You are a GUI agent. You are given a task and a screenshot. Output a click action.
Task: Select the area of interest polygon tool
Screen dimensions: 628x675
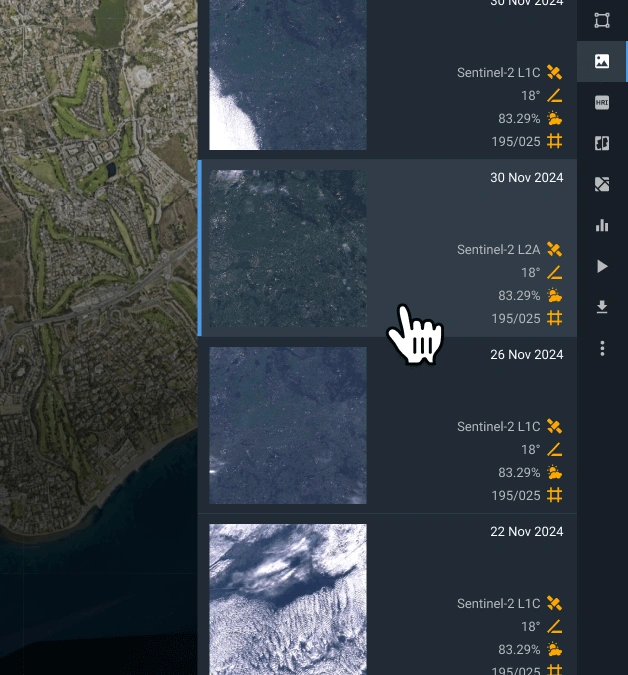pos(602,20)
